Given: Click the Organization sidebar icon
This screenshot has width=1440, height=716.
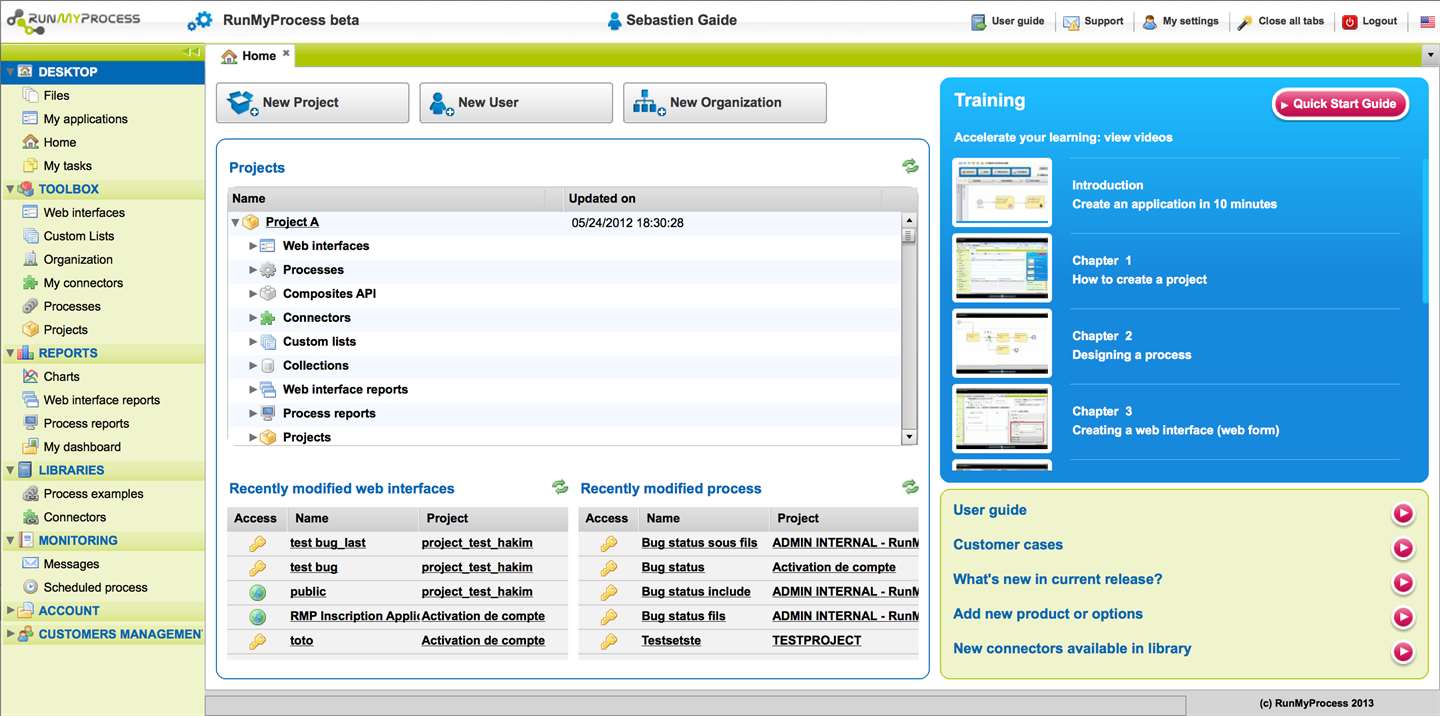Looking at the screenshot, I should (x=30, y=259).
